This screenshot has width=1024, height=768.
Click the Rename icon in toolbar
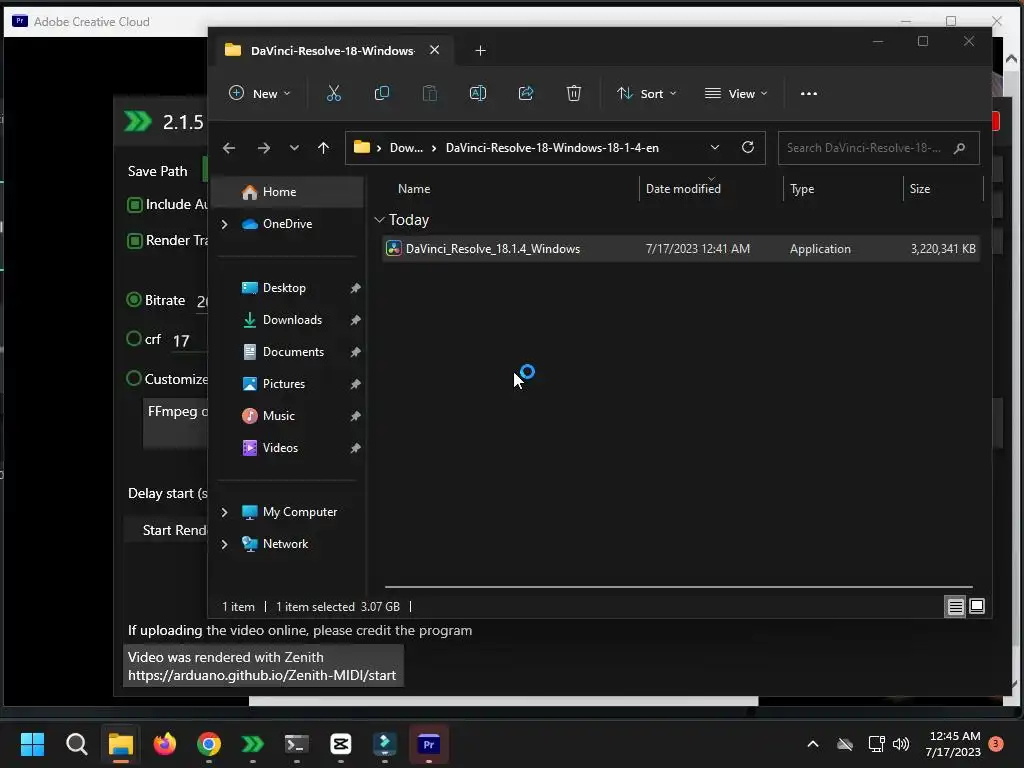[x=477, y=93]
